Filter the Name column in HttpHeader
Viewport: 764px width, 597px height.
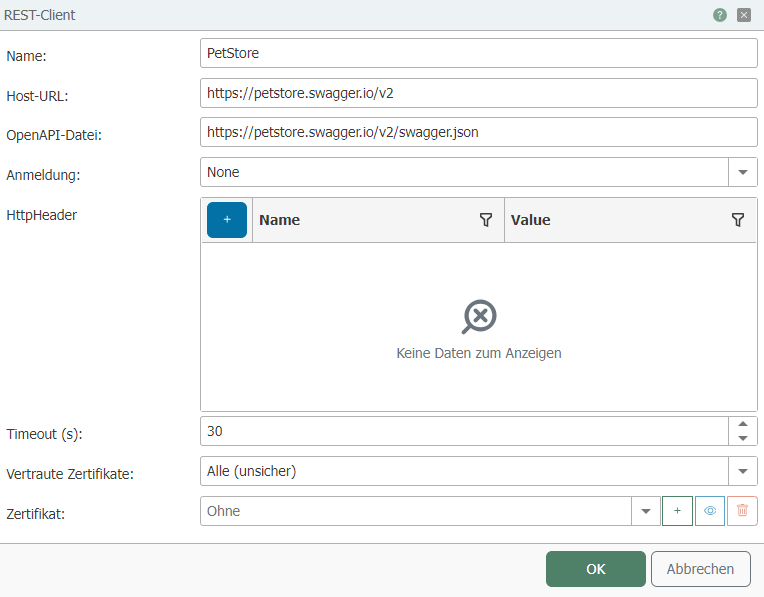coord(486,220)
